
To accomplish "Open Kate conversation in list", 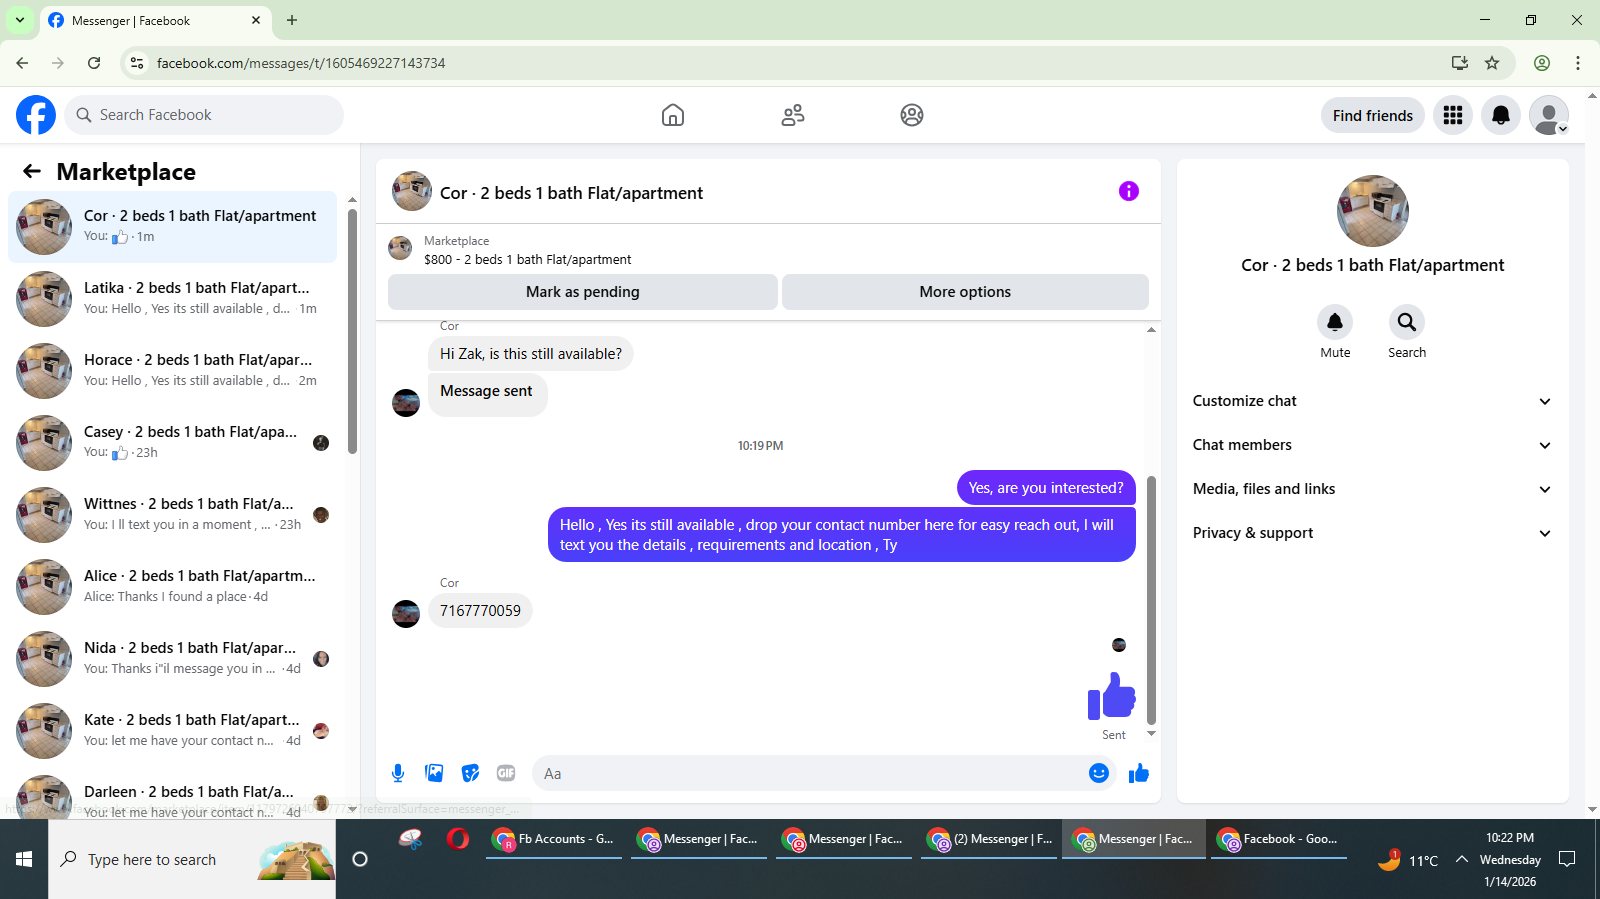I will tap(172, 731).
